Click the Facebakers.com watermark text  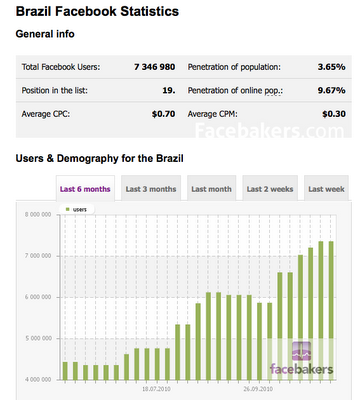click(269, 130)
